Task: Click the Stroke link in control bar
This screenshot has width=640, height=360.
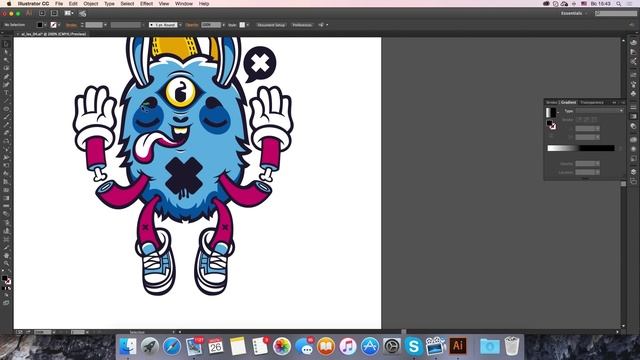Action: 71,25
